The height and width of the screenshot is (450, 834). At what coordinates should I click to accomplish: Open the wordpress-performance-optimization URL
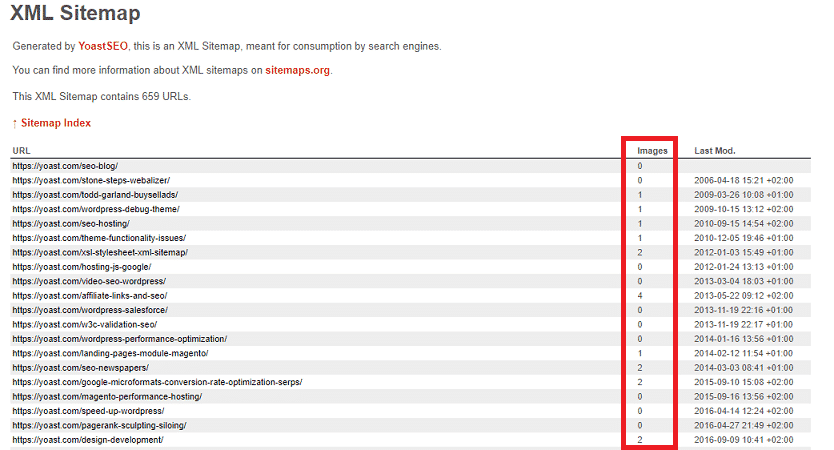pos(120,338)
